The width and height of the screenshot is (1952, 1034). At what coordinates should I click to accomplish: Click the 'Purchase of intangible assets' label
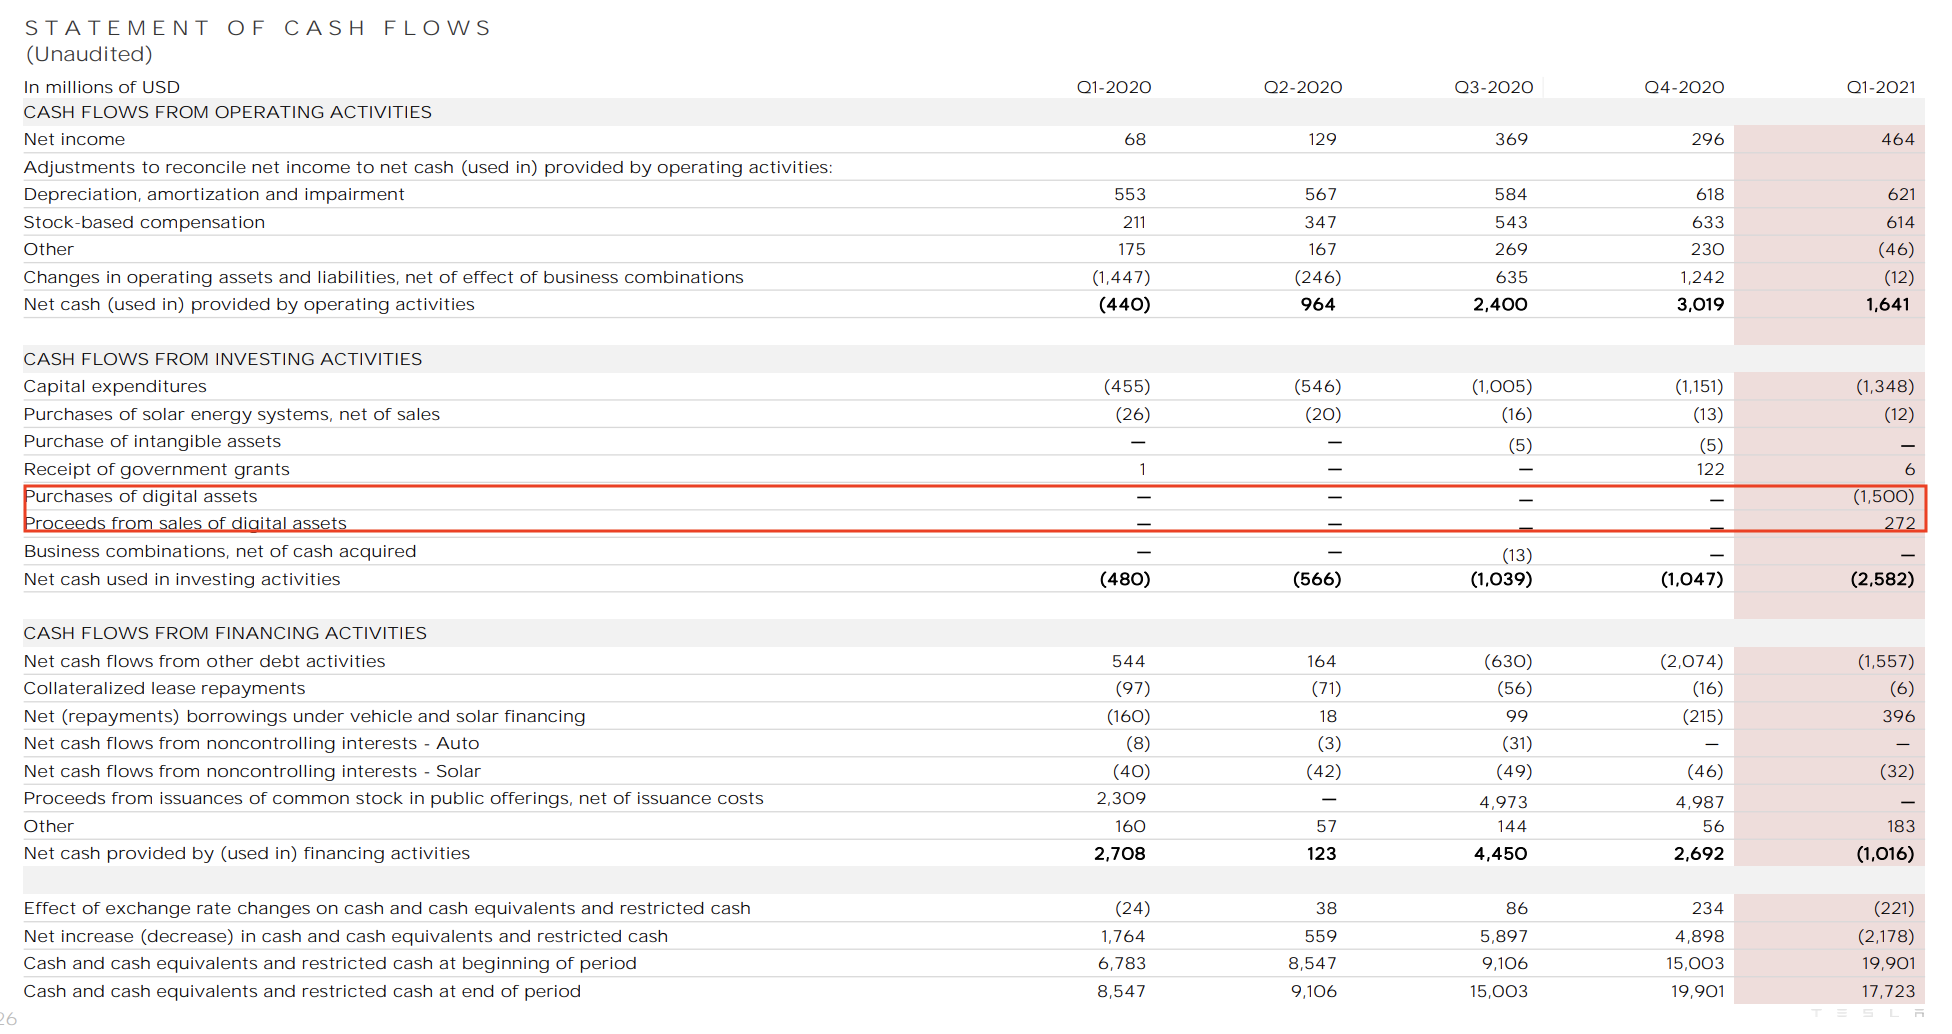[x=152, y=441]
